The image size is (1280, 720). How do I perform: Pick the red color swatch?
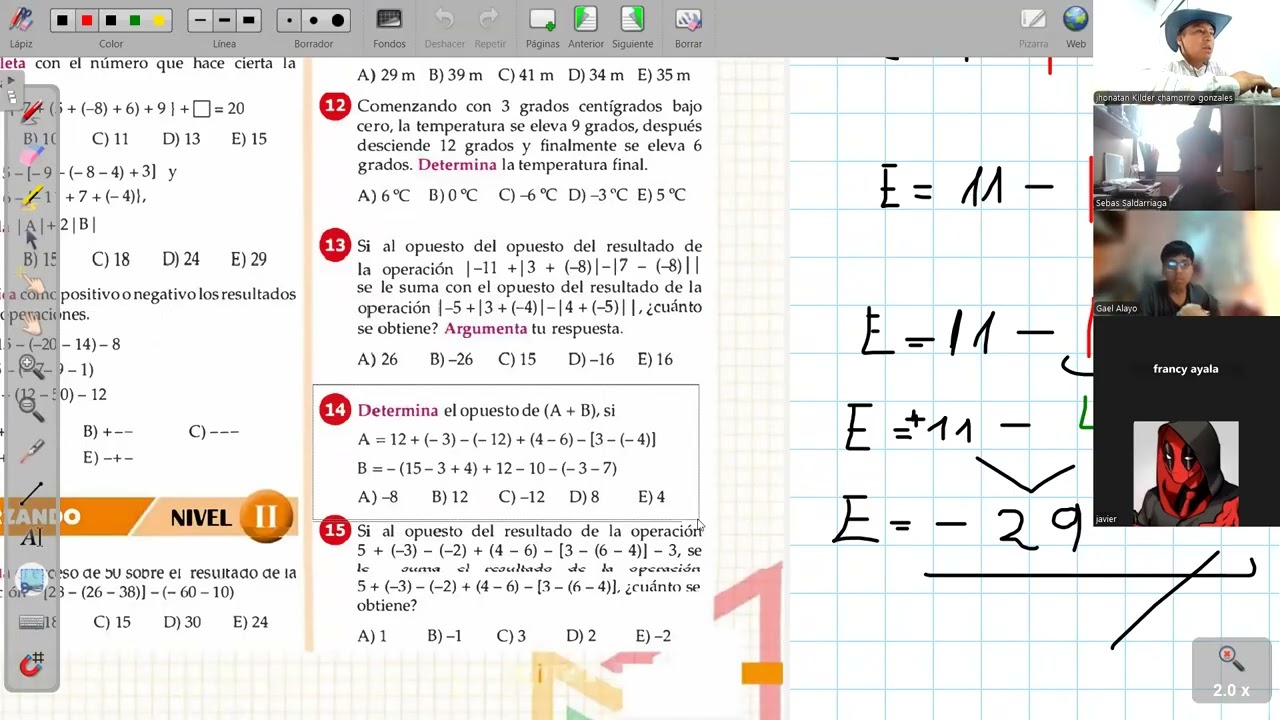click(87, 20)
